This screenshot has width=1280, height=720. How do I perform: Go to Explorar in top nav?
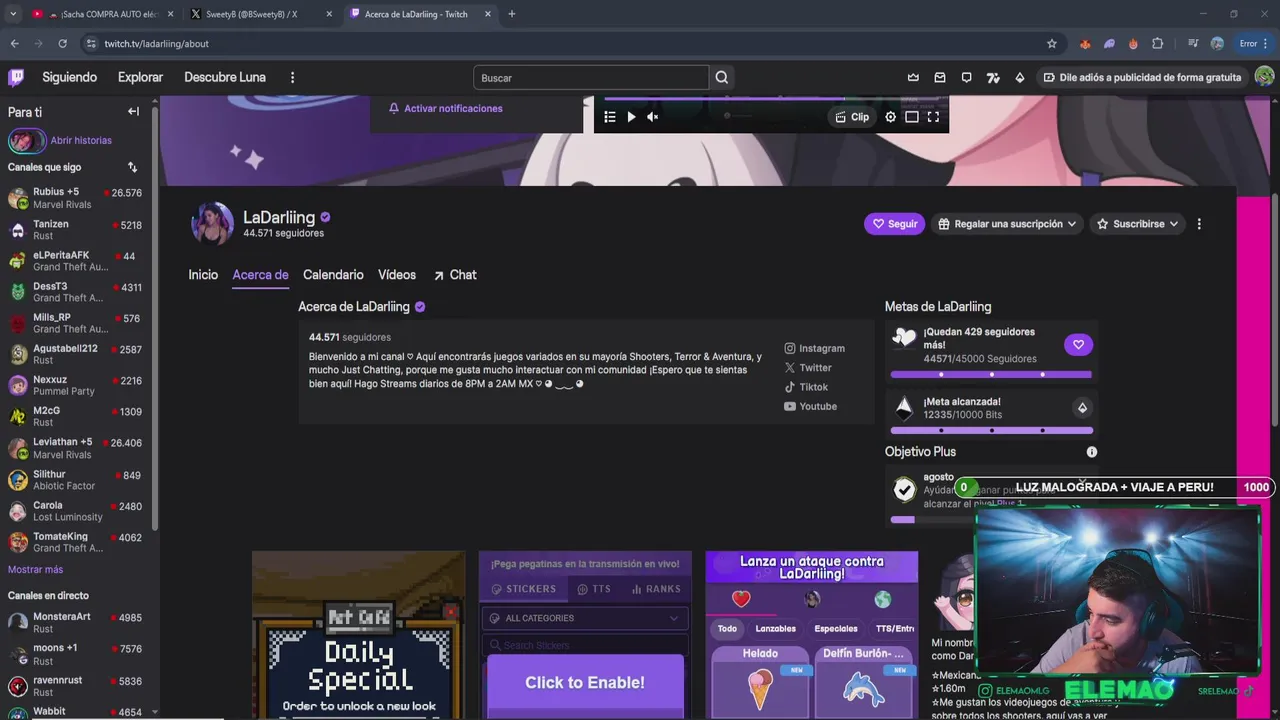(x=140, y=77)
